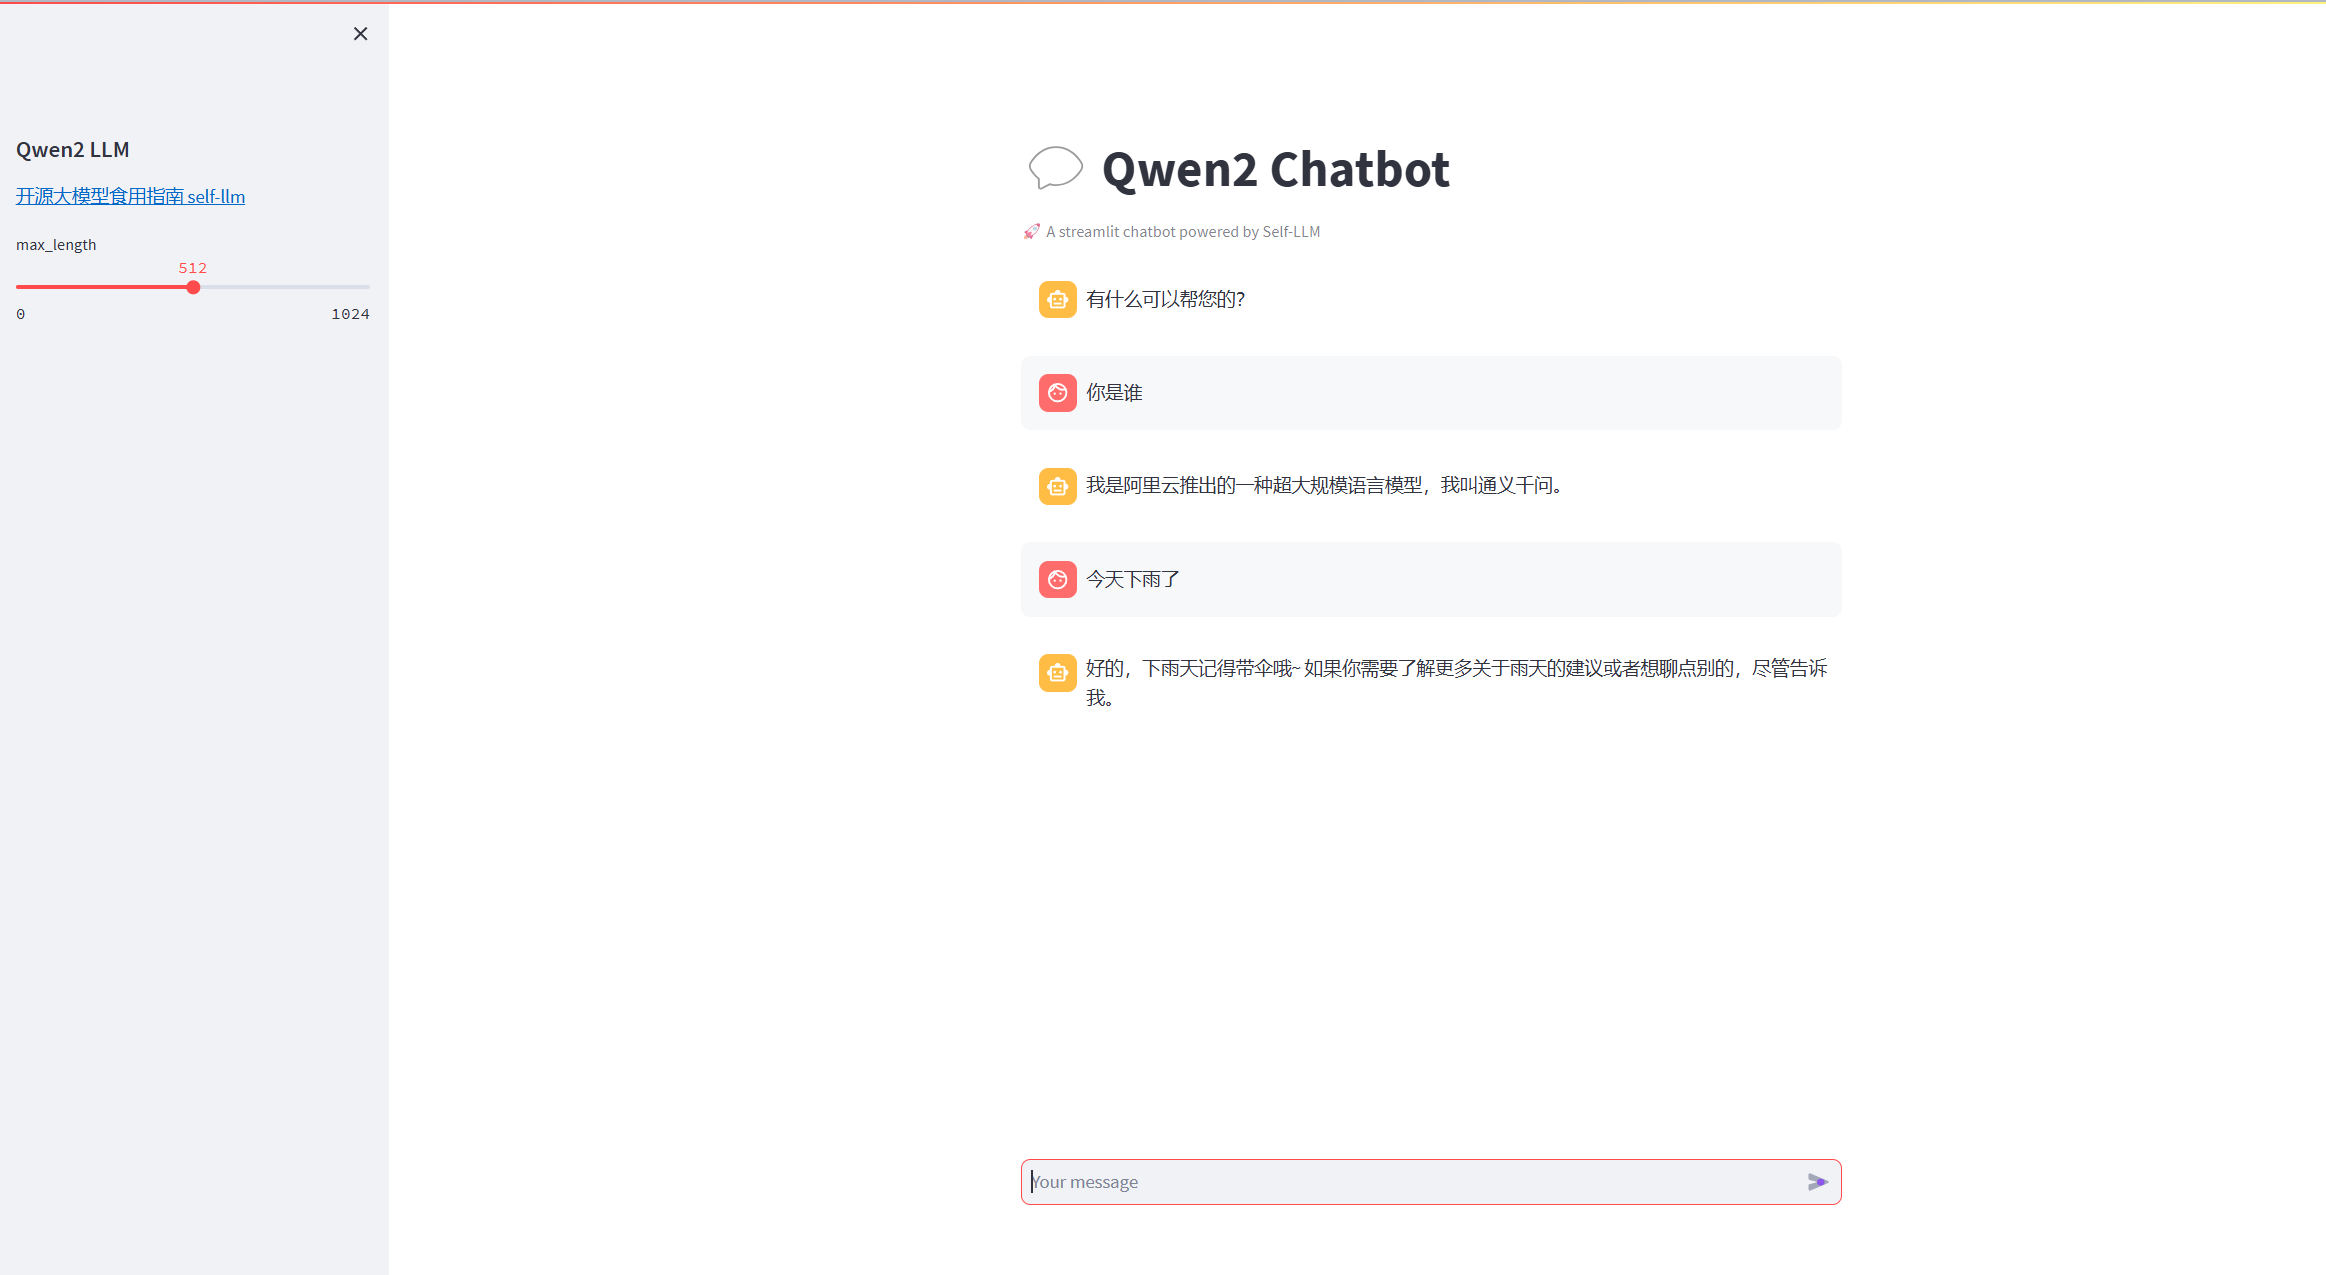Screen dimensions: 2326x1275
Task: Click the user avatar beside 你是谁
Action: point(1057,393)
